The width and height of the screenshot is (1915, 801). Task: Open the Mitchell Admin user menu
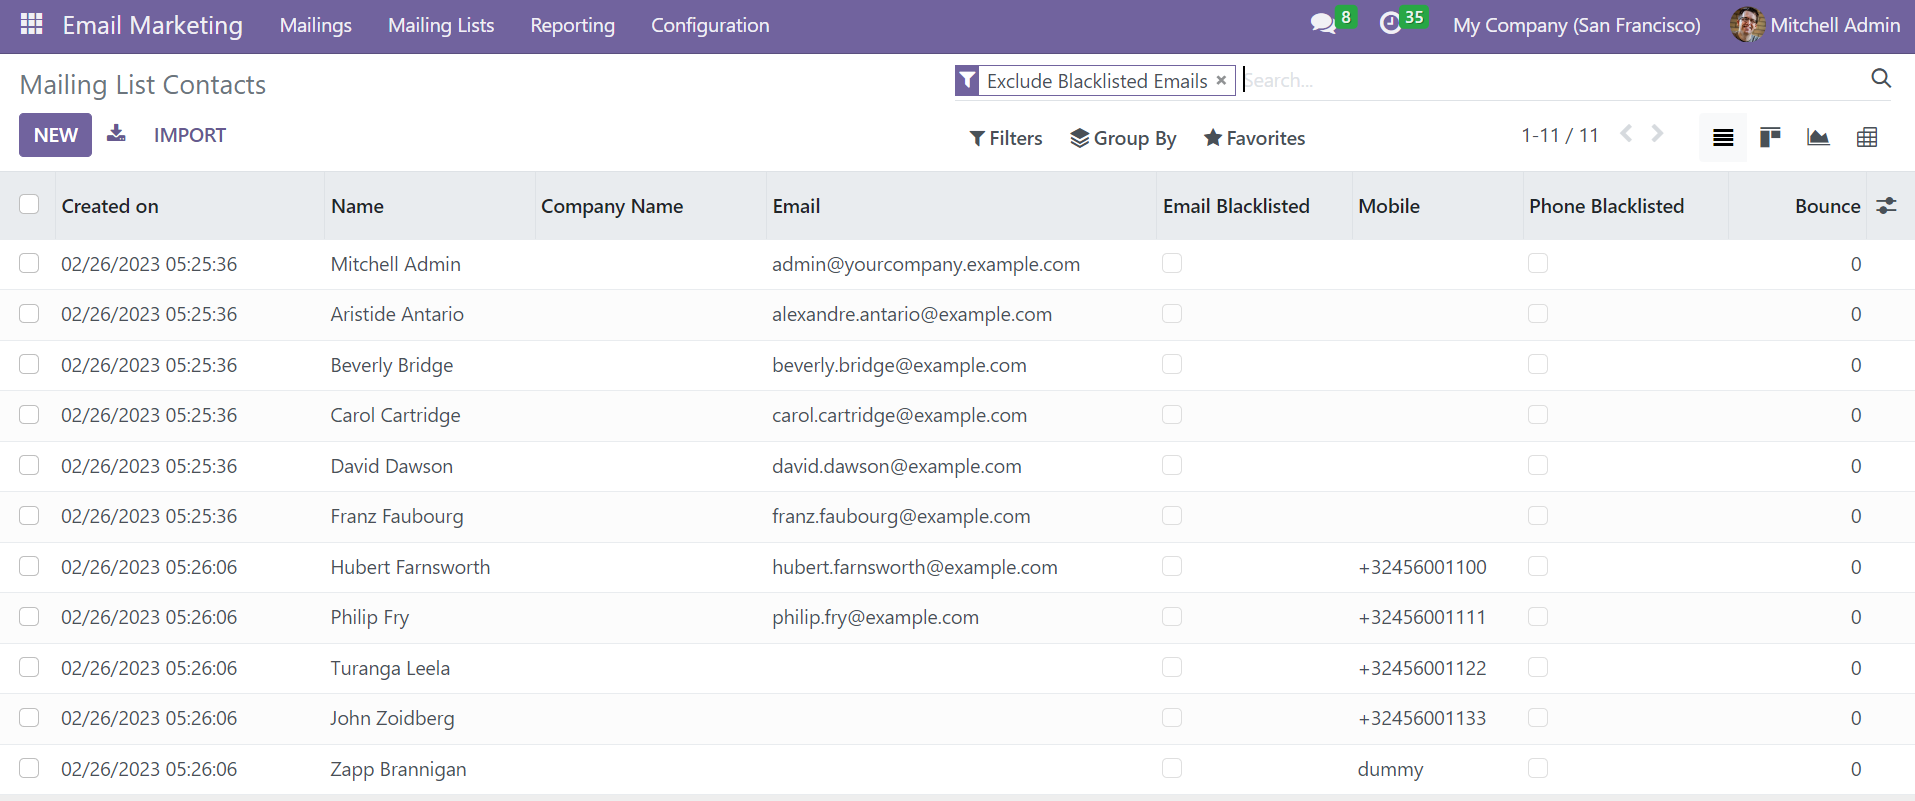click(1816, 25)
